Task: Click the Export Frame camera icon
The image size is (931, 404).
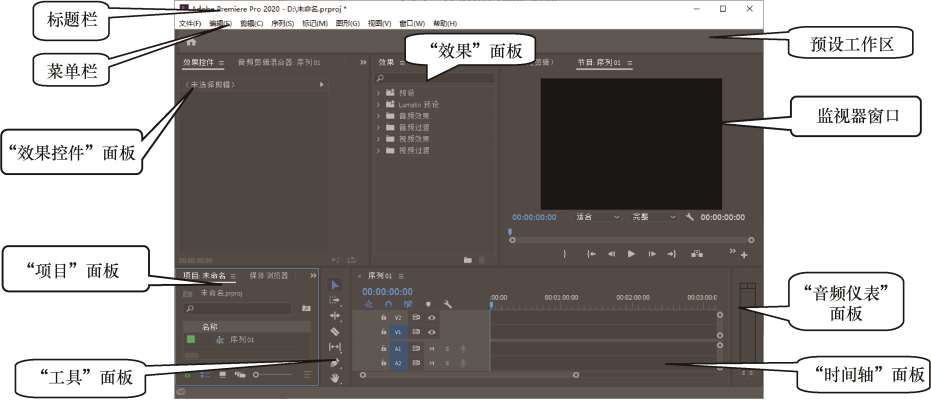Action: pyautogui.click(x=696, y=254)
